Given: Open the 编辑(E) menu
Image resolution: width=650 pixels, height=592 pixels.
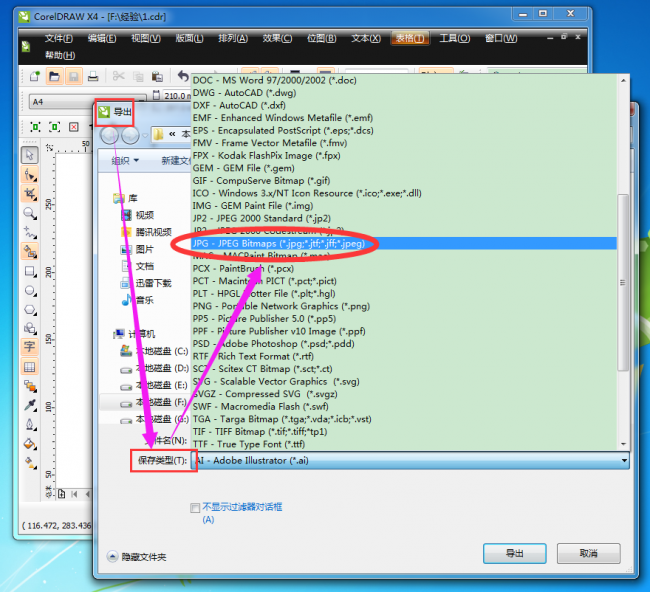Looking at the screenshot, I should click(102, 39).
